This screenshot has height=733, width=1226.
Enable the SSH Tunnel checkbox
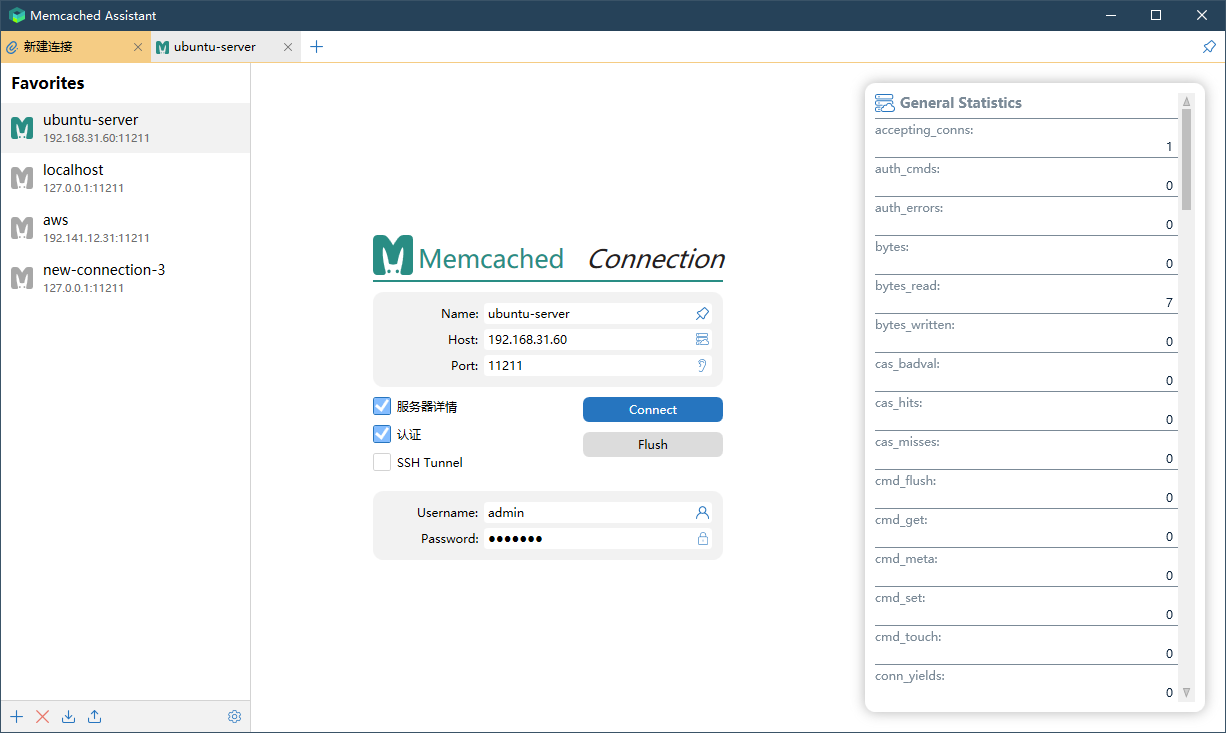point(382,462)
